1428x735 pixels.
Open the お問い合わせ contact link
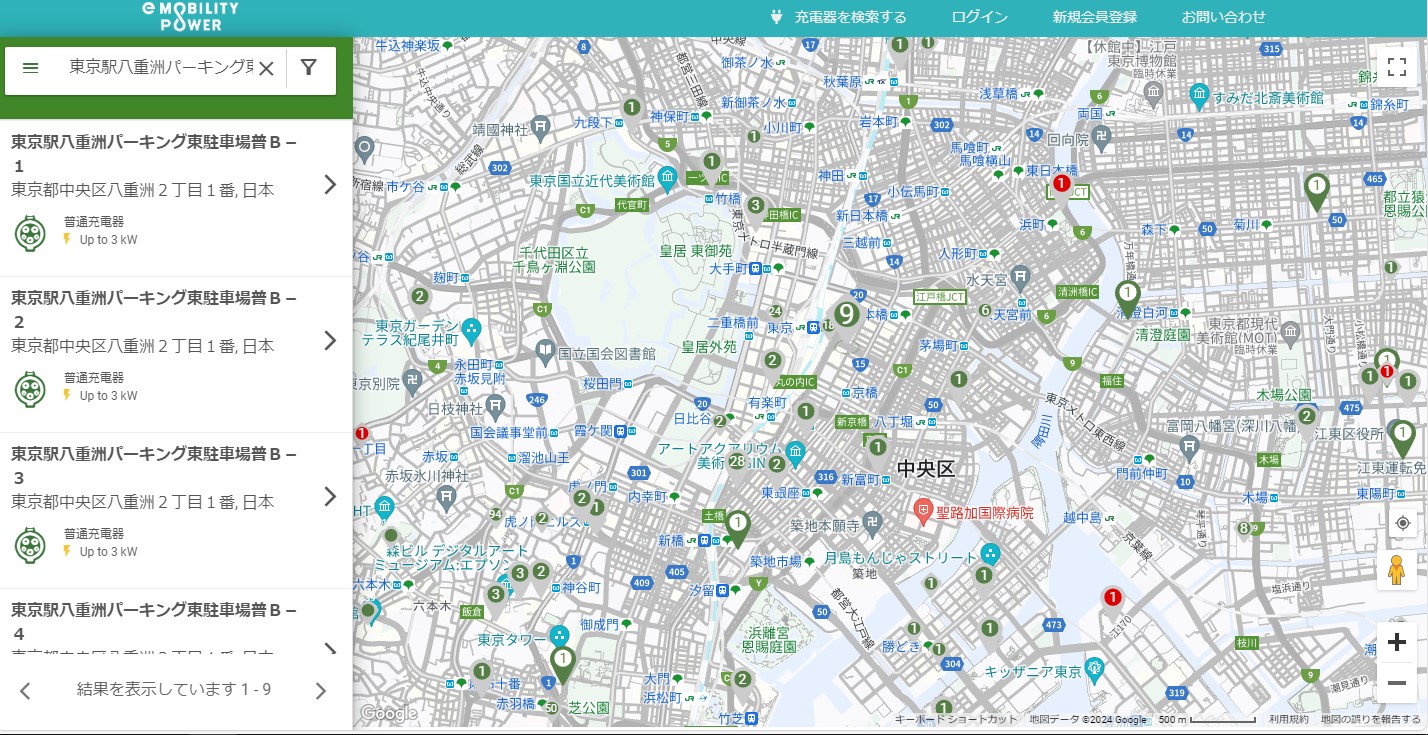pyautogui.click(x=1223, y=17)
